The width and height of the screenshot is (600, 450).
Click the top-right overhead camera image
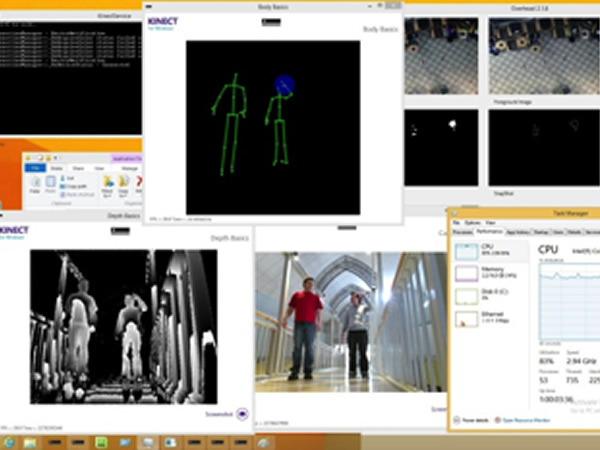click(544, 56)
